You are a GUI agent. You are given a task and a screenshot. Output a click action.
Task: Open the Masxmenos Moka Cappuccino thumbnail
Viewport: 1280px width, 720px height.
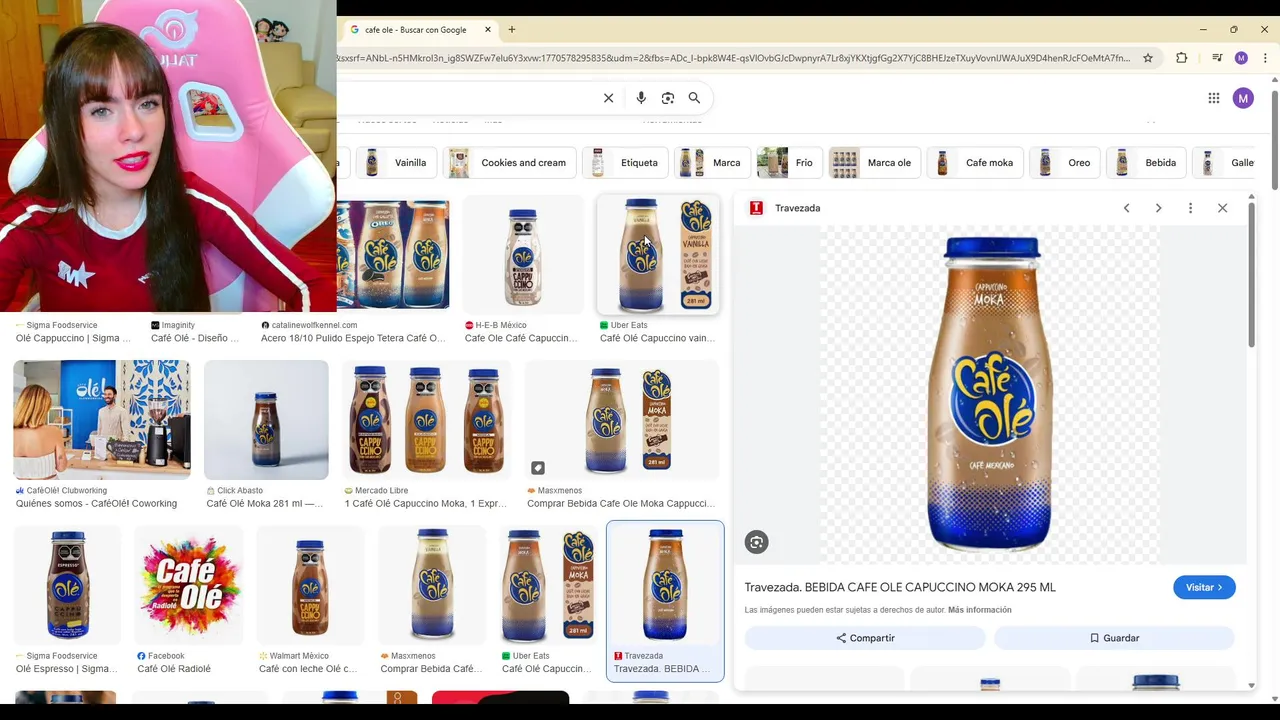click(622, 420)
